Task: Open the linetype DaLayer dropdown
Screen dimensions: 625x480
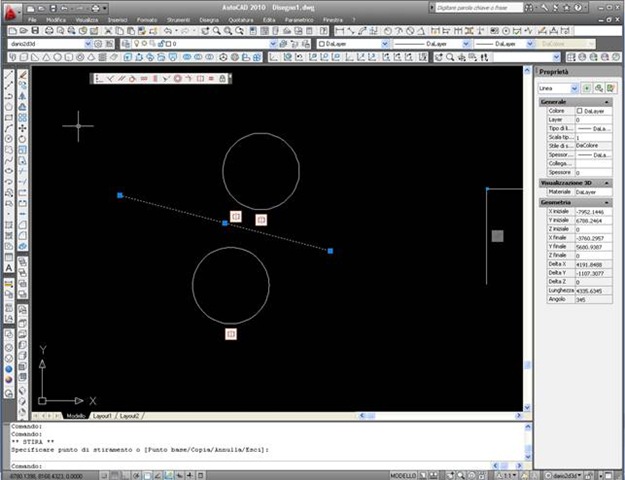Action: [466, 44]
